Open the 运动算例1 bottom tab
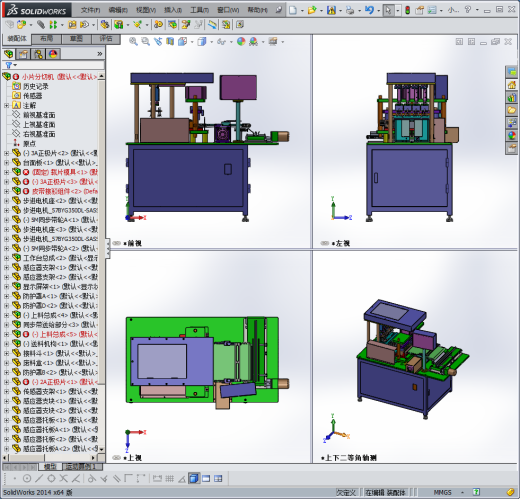The height and width of the screenshot is (499, 520). coord(80,467)
